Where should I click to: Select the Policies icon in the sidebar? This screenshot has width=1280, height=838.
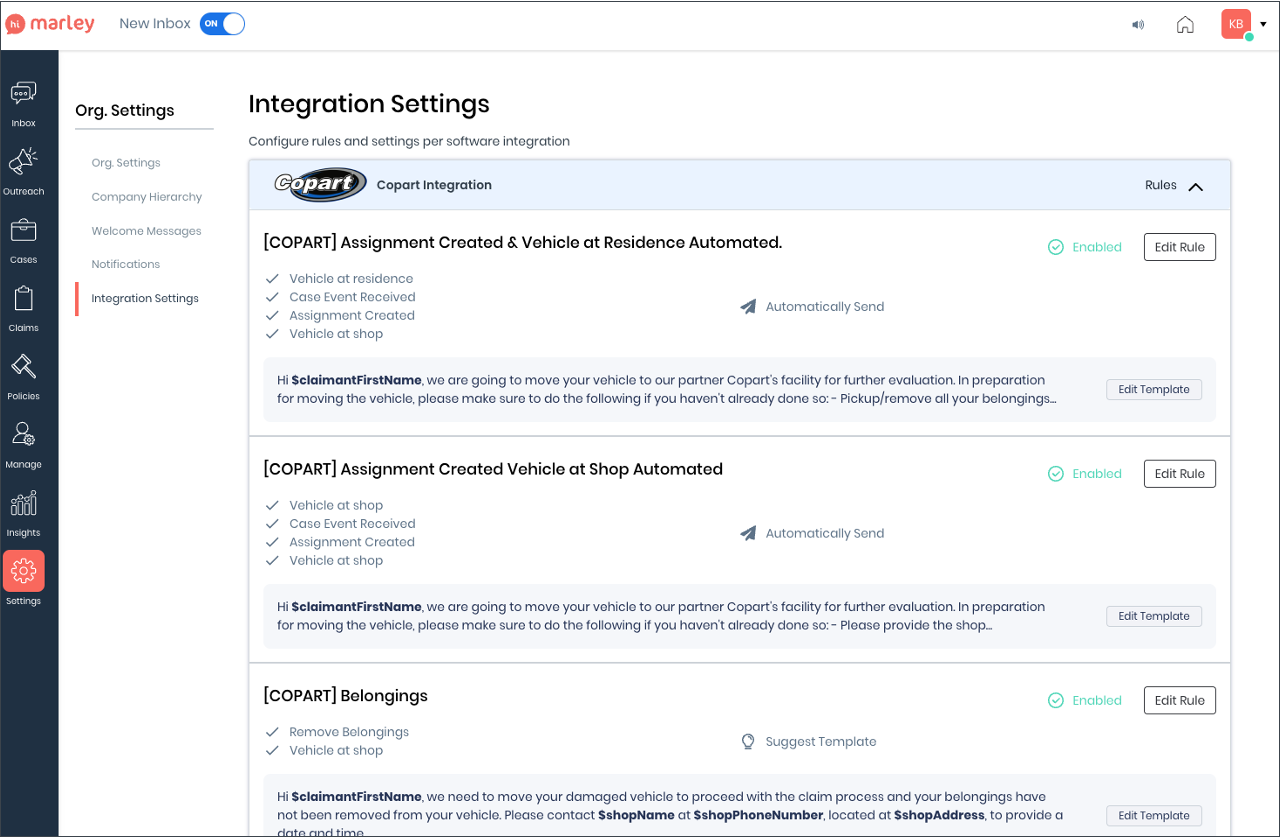23,371
